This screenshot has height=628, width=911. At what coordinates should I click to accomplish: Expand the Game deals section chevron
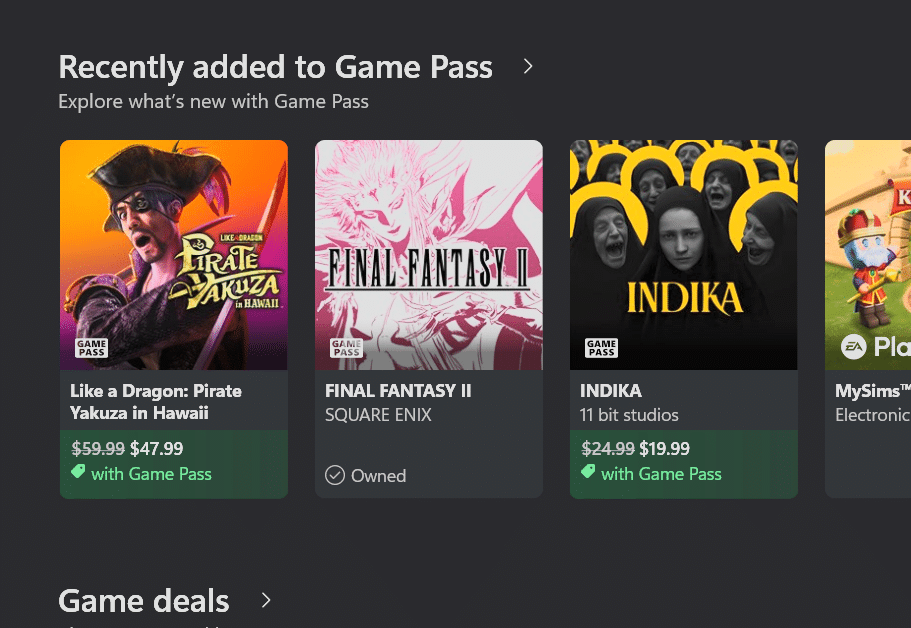pyautogui.click(x=266, y=600)
